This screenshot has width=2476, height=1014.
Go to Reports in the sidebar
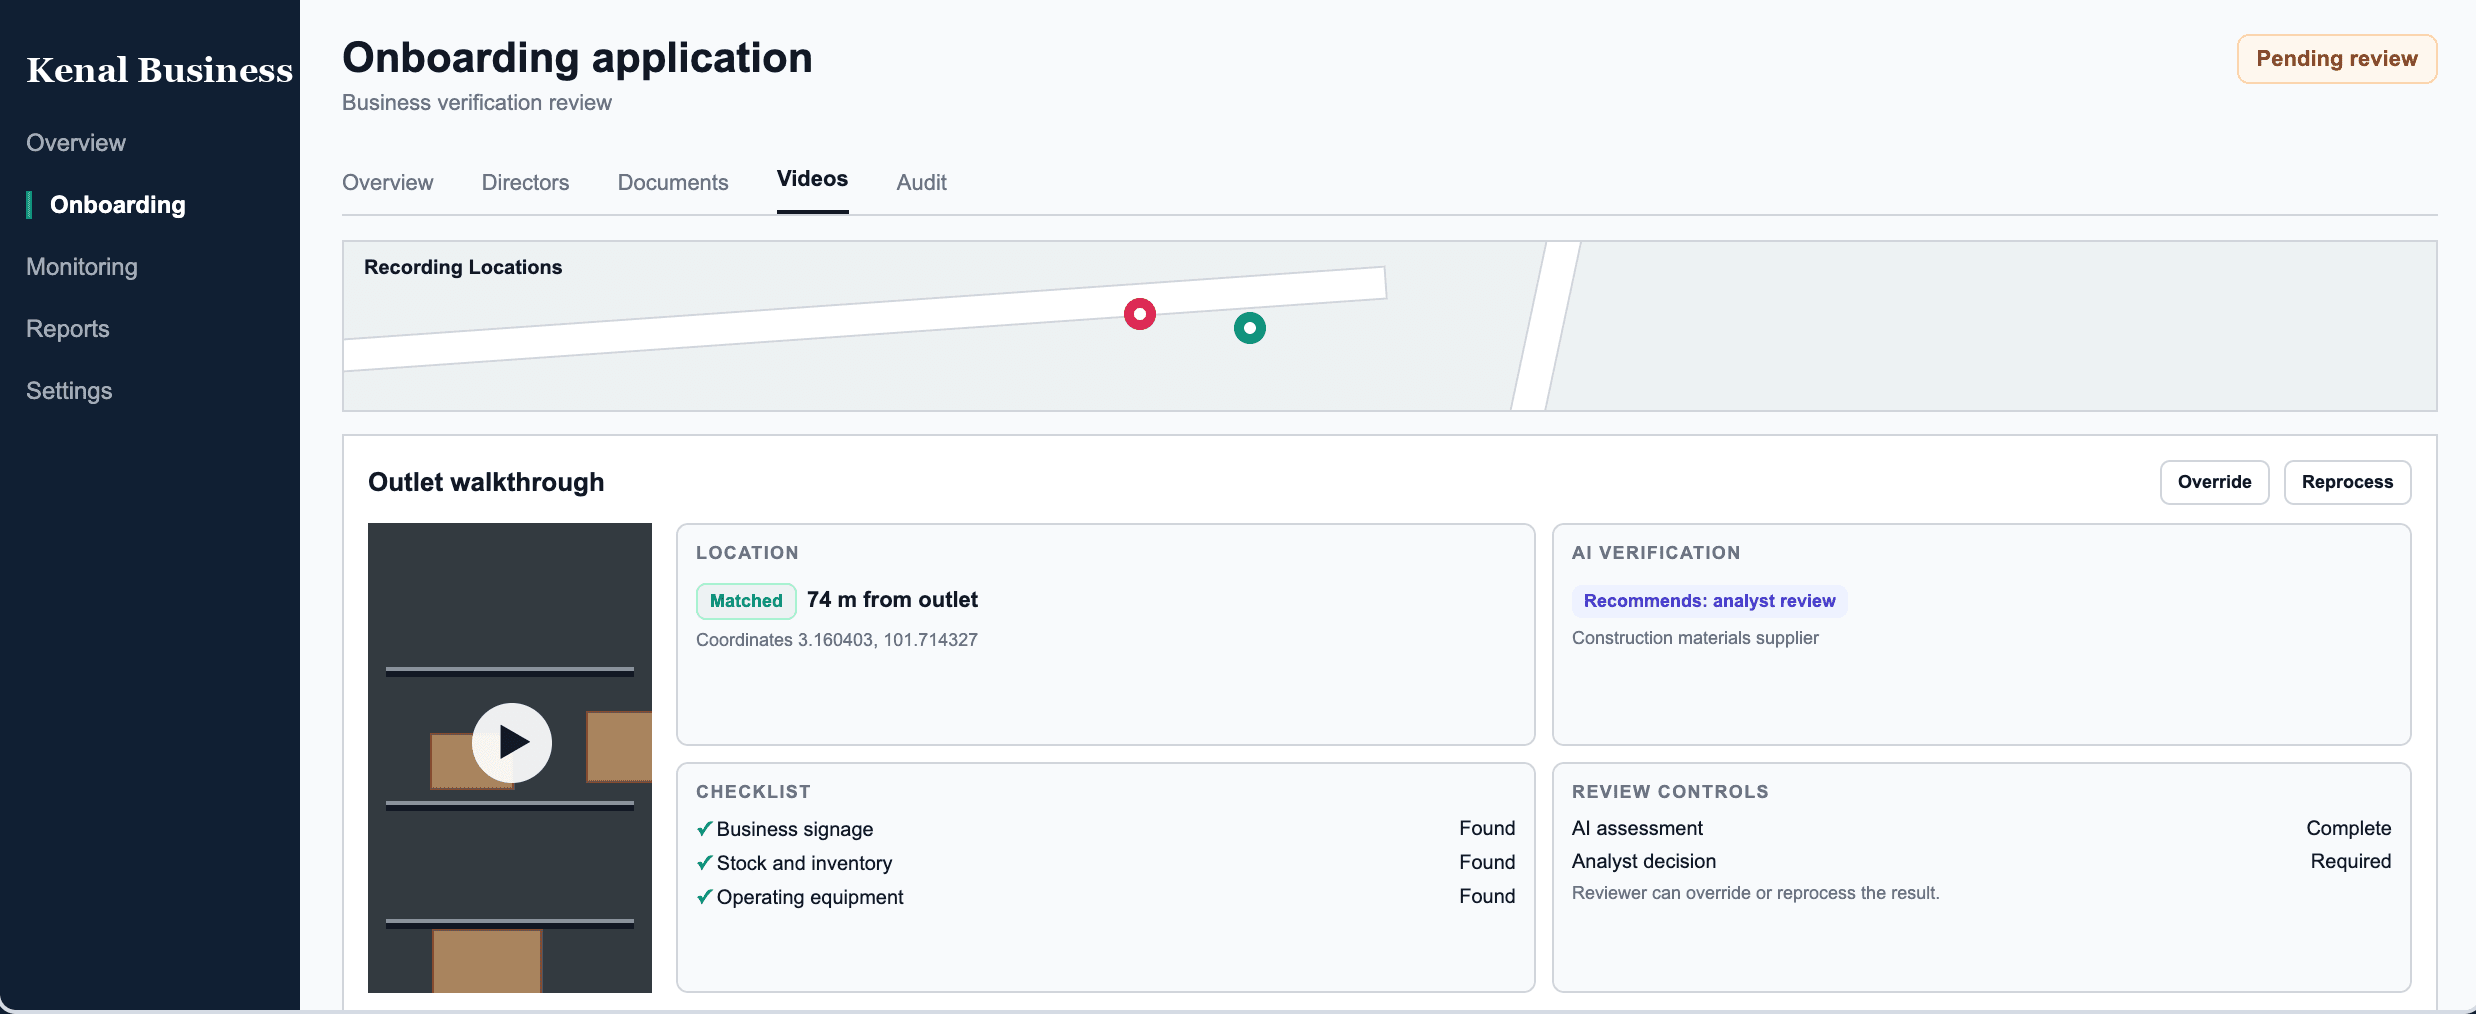[68, 329]
